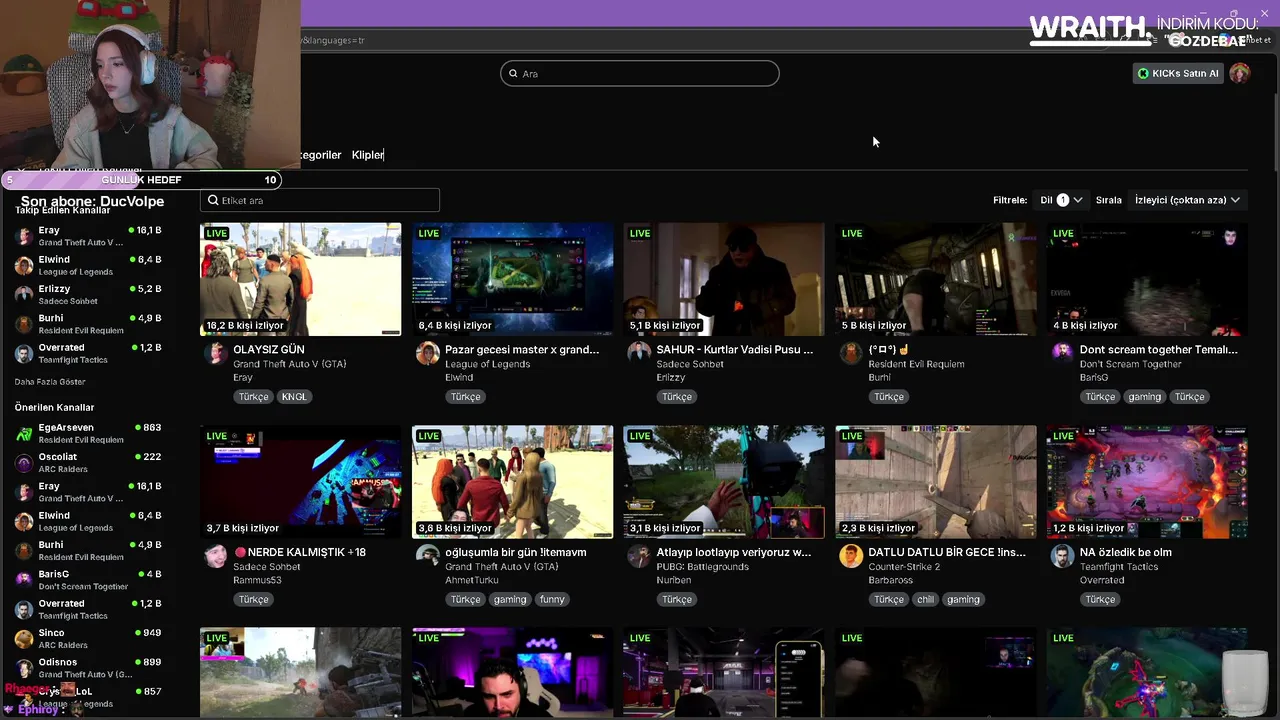Open NERDE KALMIŞTIK stream thumbnail
This screenshot has width=1280, height=720.
coord(301,482)
